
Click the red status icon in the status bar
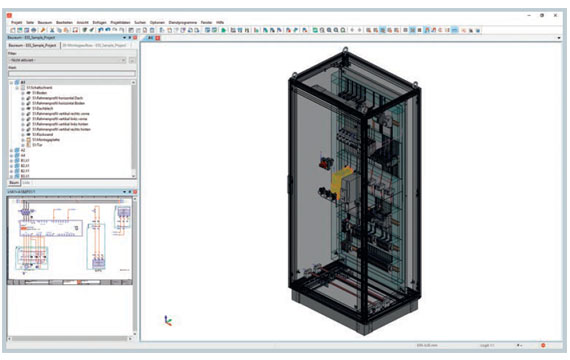point(543,345)
